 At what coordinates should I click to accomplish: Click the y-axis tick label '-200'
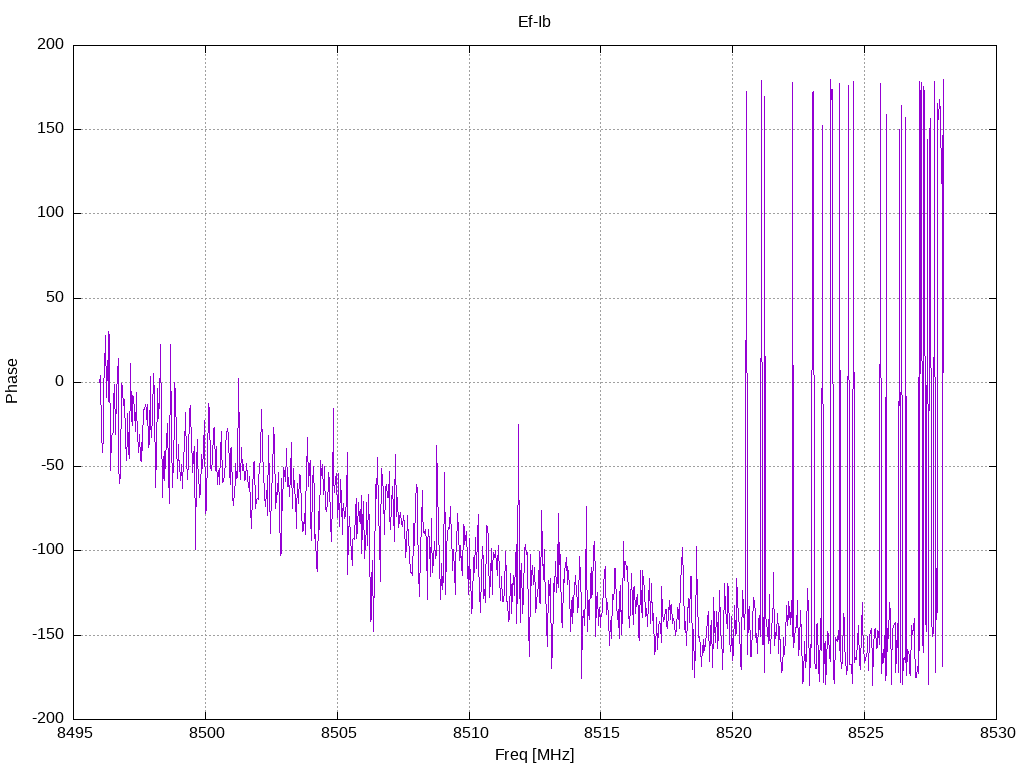[x=48, y=718]
